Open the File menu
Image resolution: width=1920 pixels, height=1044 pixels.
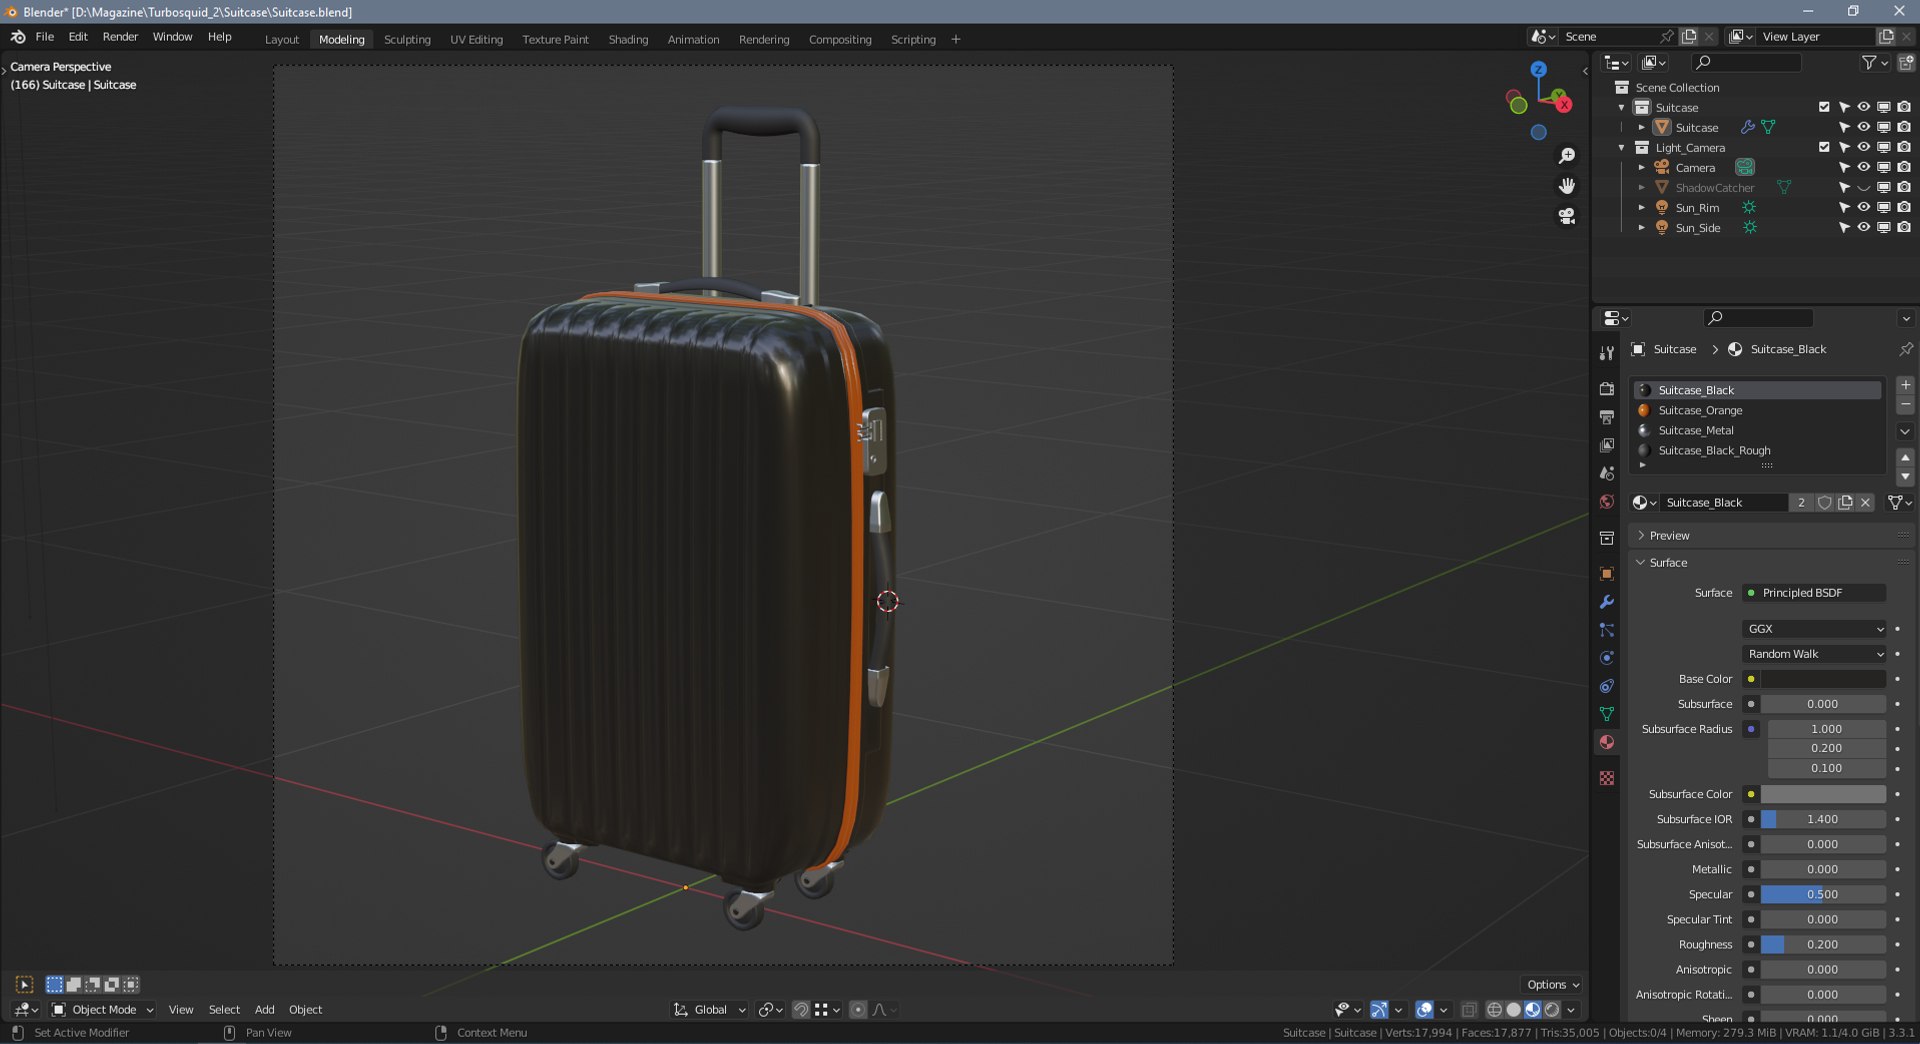45,37
